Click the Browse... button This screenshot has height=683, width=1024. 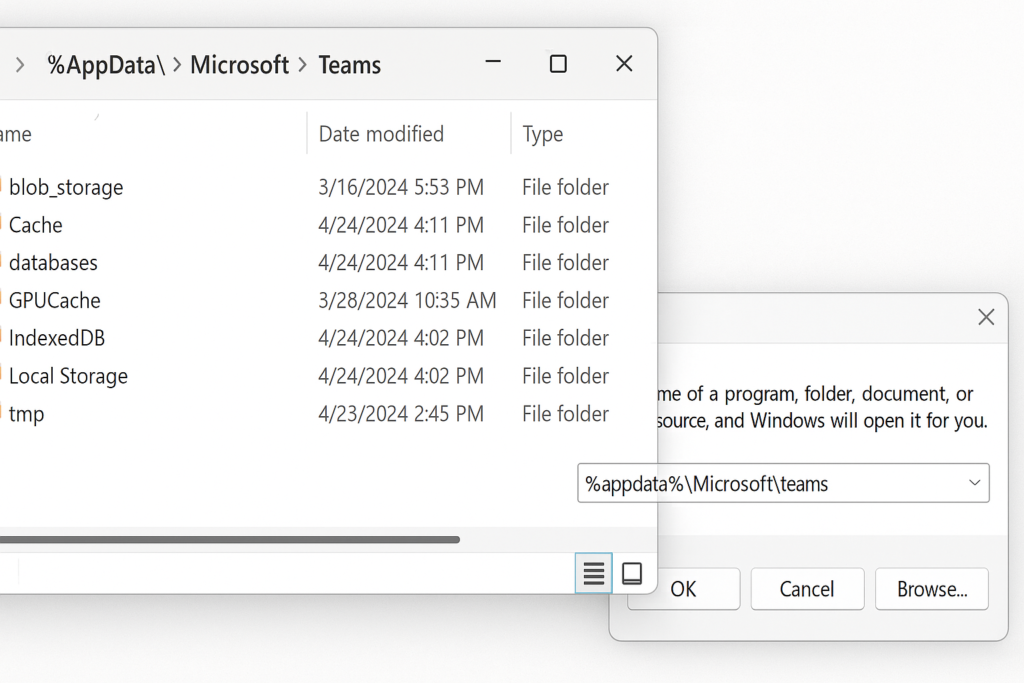932,589
